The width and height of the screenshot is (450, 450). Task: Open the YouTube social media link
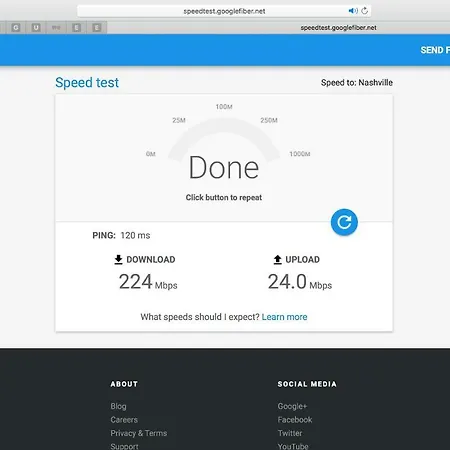click(x=293, y=446)
